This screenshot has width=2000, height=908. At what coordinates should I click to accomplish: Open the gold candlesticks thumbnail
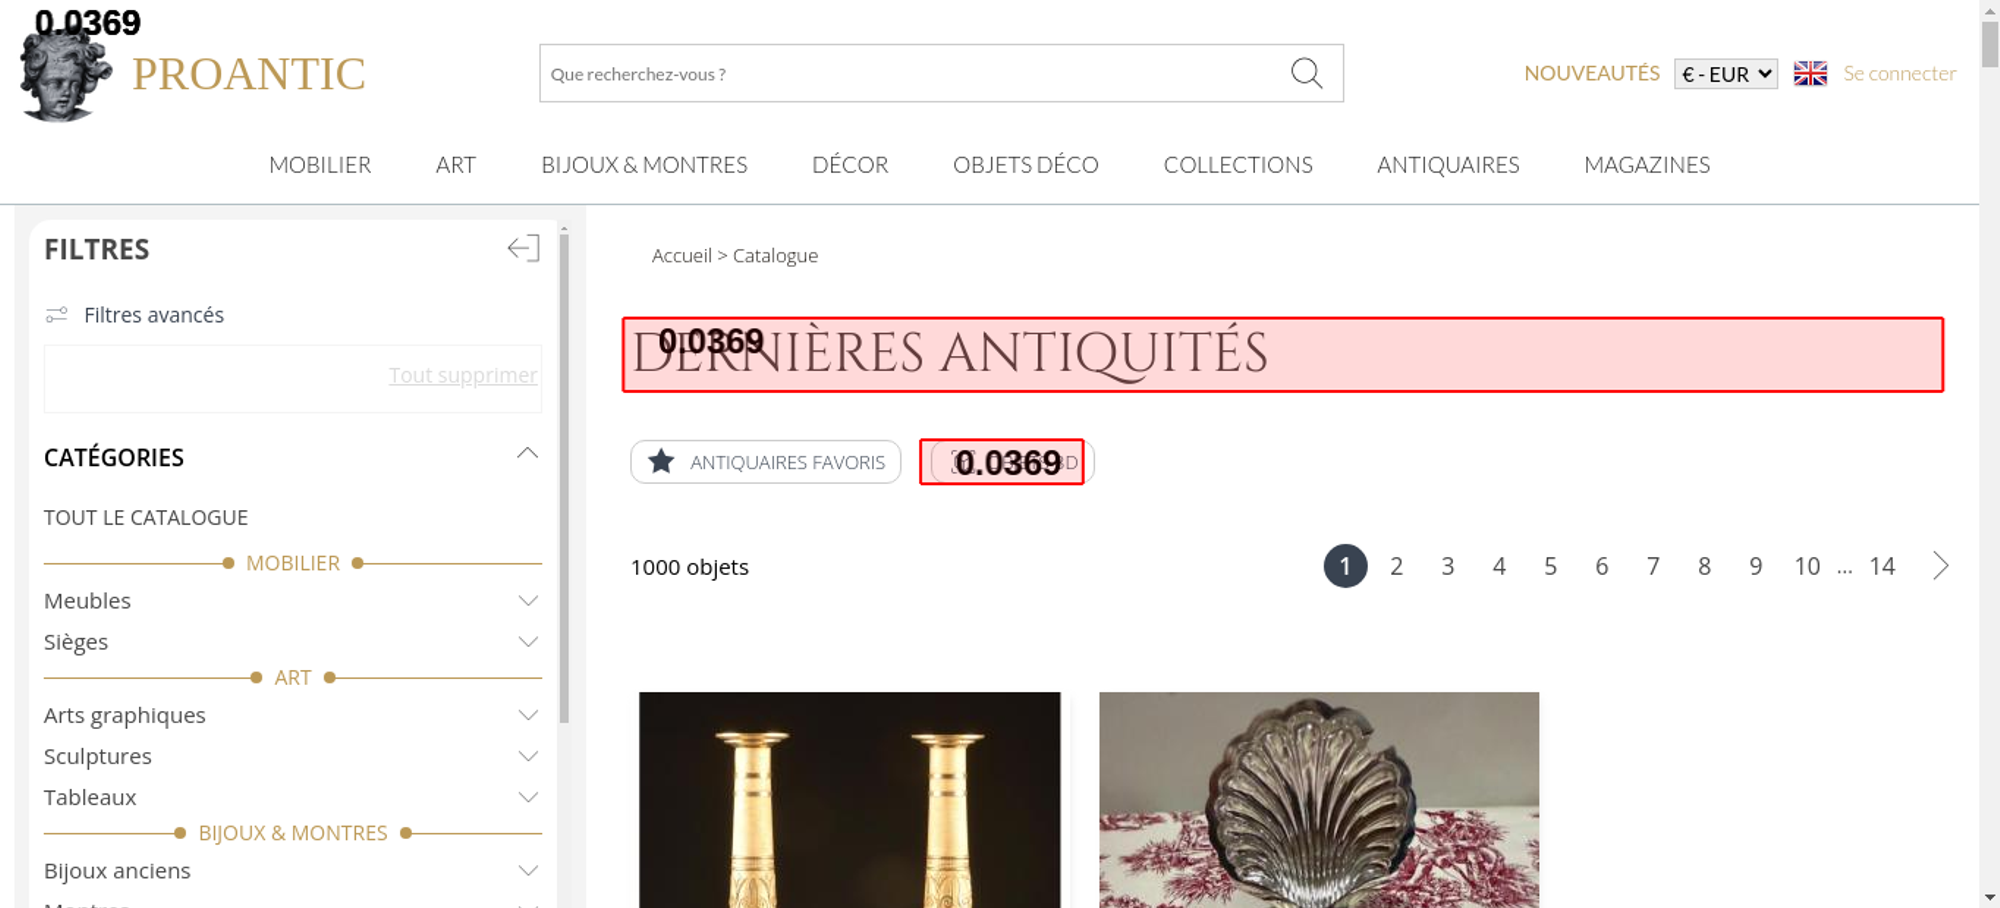pos(849,800)
